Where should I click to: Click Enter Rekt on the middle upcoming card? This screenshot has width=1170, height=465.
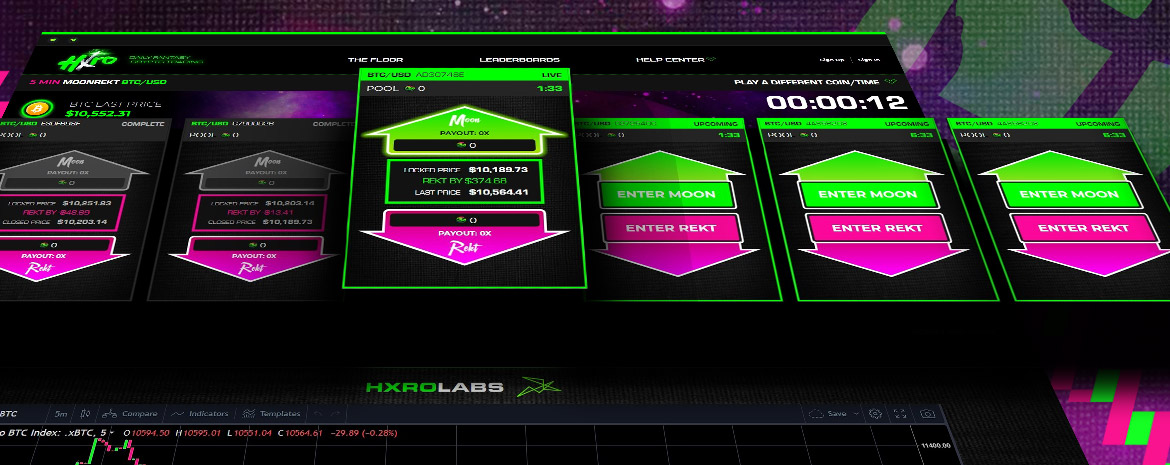tap(877, 228)
